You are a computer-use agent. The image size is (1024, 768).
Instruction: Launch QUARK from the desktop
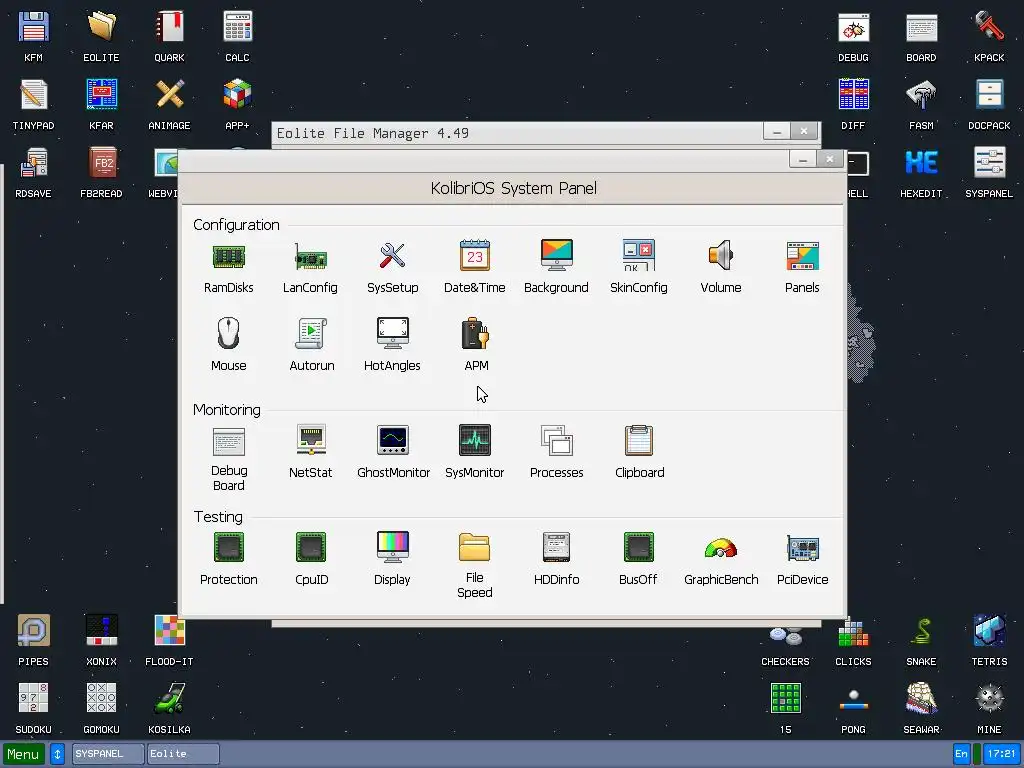click(169, 27)
